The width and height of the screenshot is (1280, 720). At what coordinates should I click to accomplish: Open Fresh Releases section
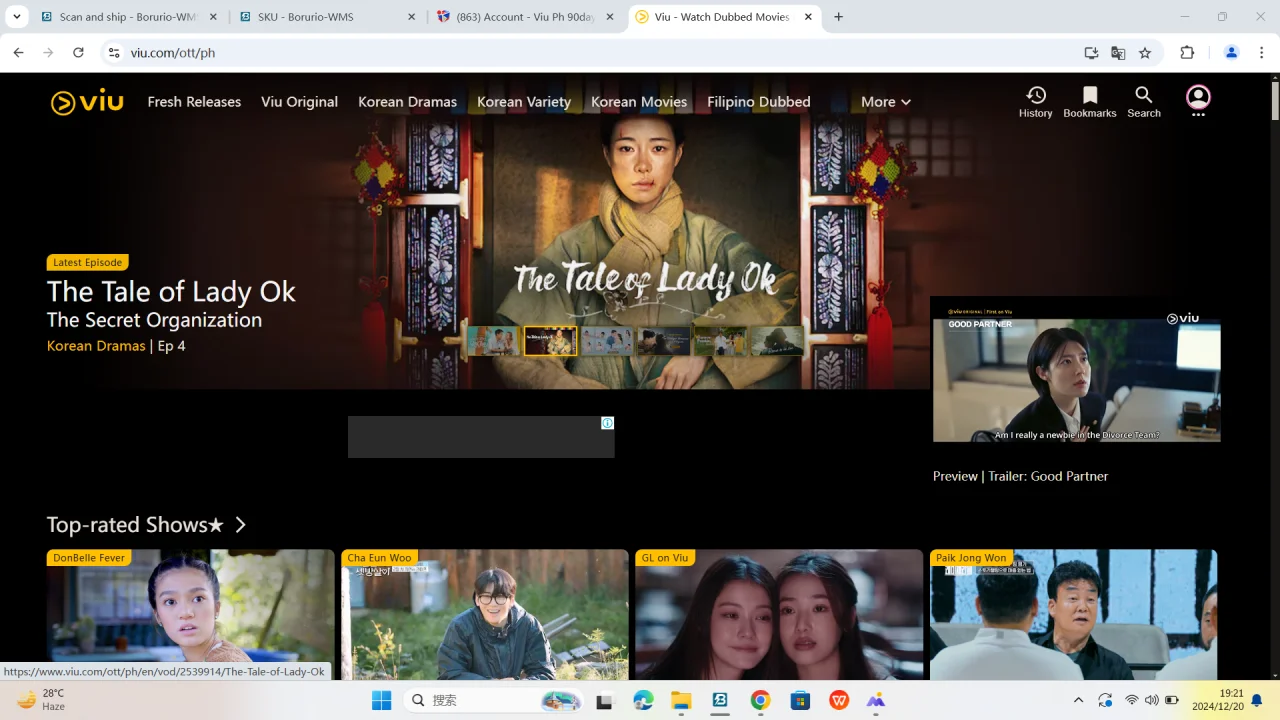click(194, 101)
